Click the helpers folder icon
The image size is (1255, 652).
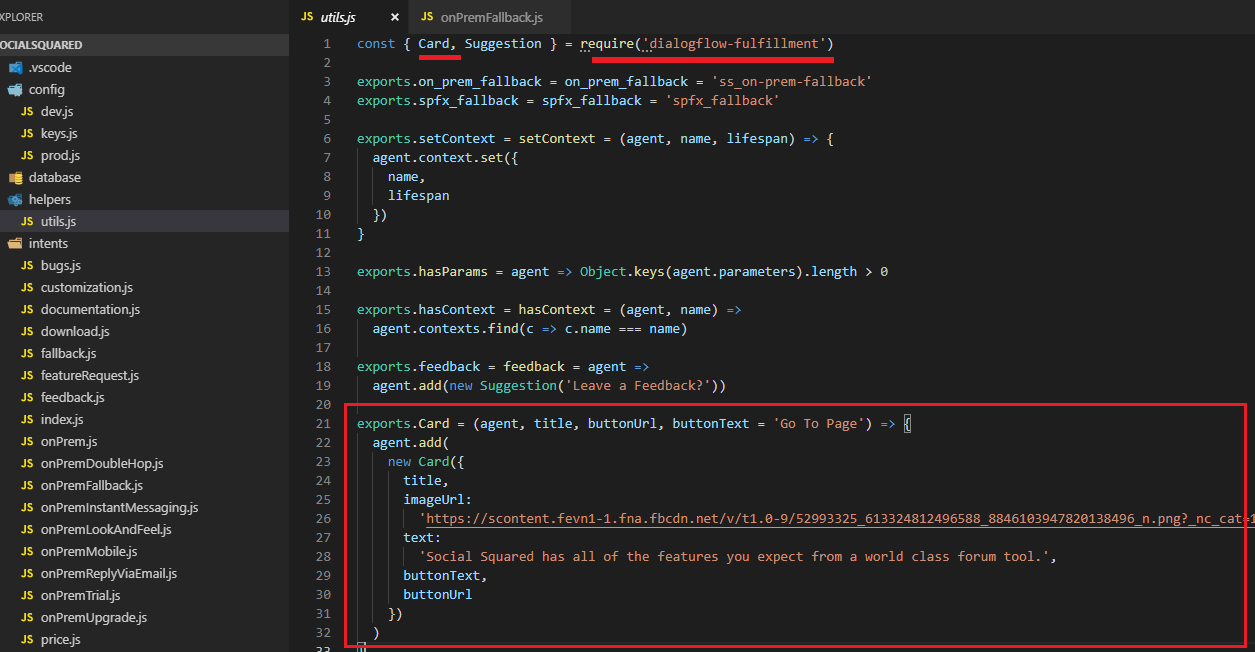click(x=15, y=199)
